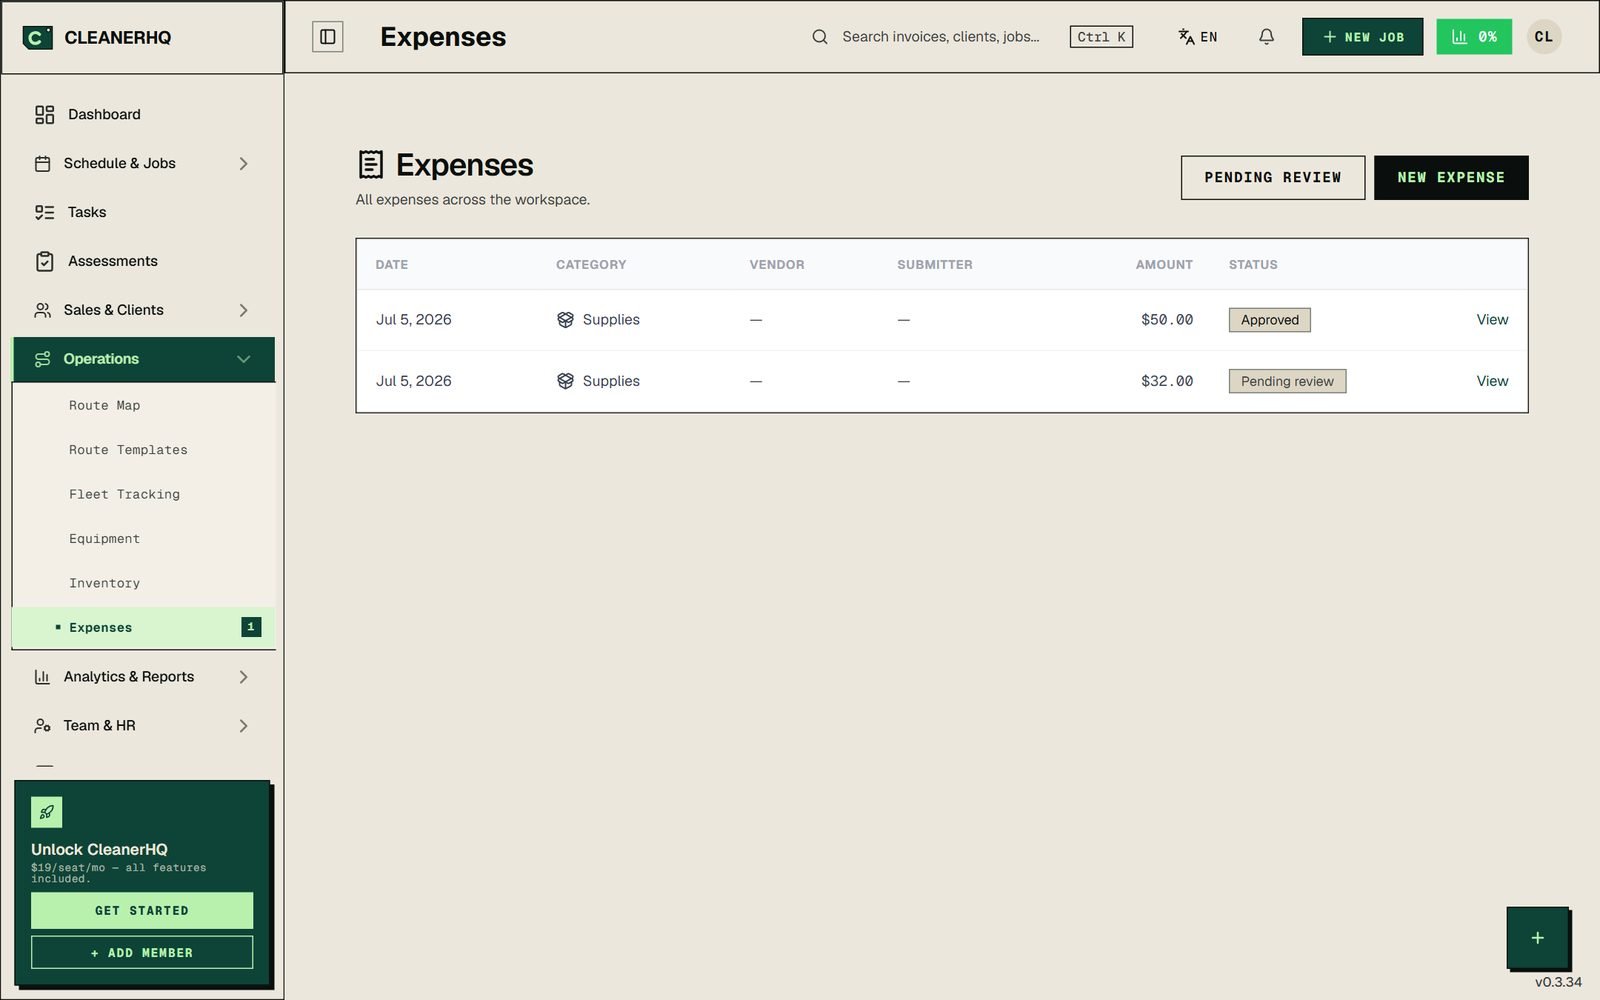Click the Dashboard grid icon

[45, 115]
